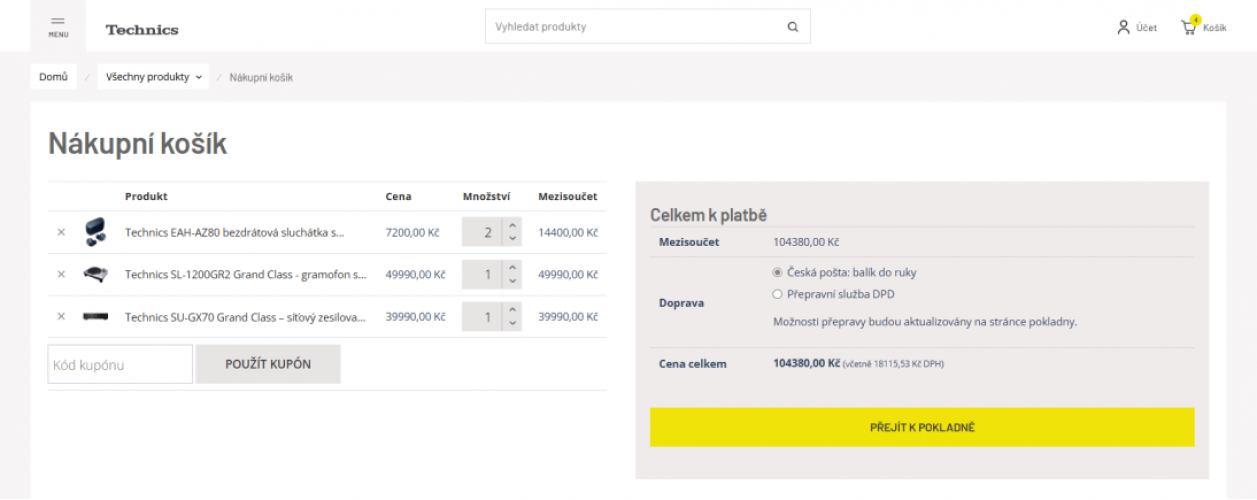The width and height of the screenshot is (1257, 500).
Task: Go to the Domů breadcrumb
Action: (x=53, y=77)
